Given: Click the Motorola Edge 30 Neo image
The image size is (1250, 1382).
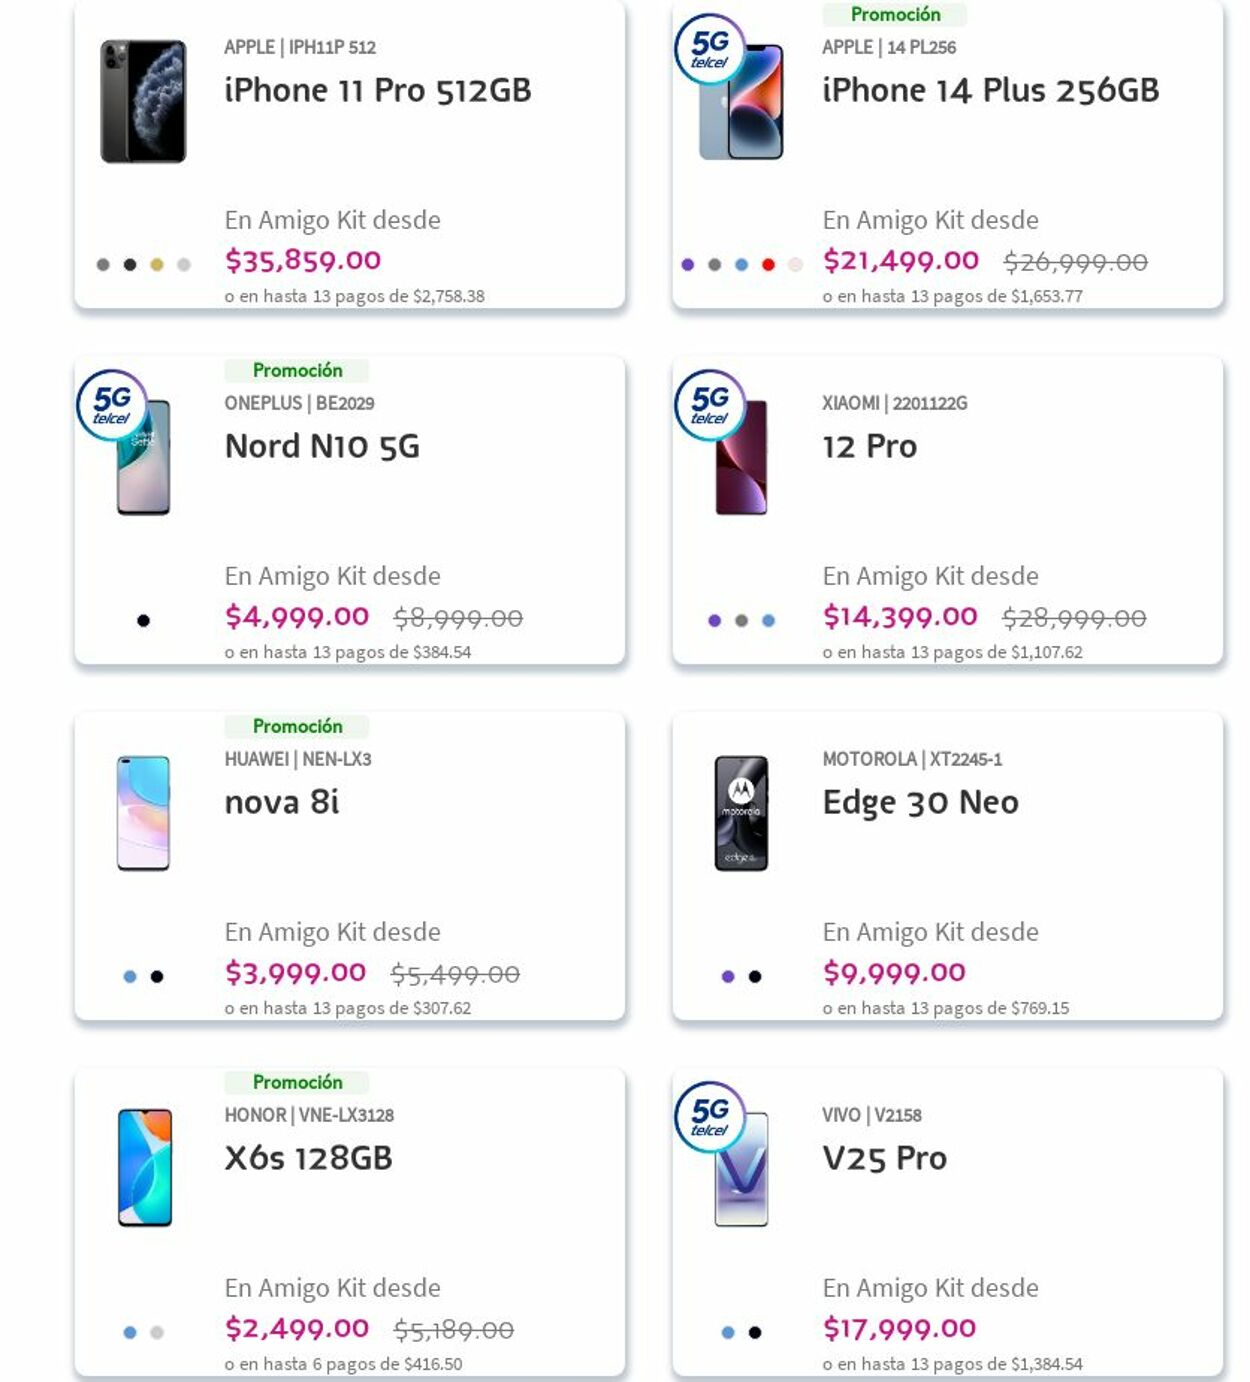Looking at the screenshot, I should click(x=741, y=813).
